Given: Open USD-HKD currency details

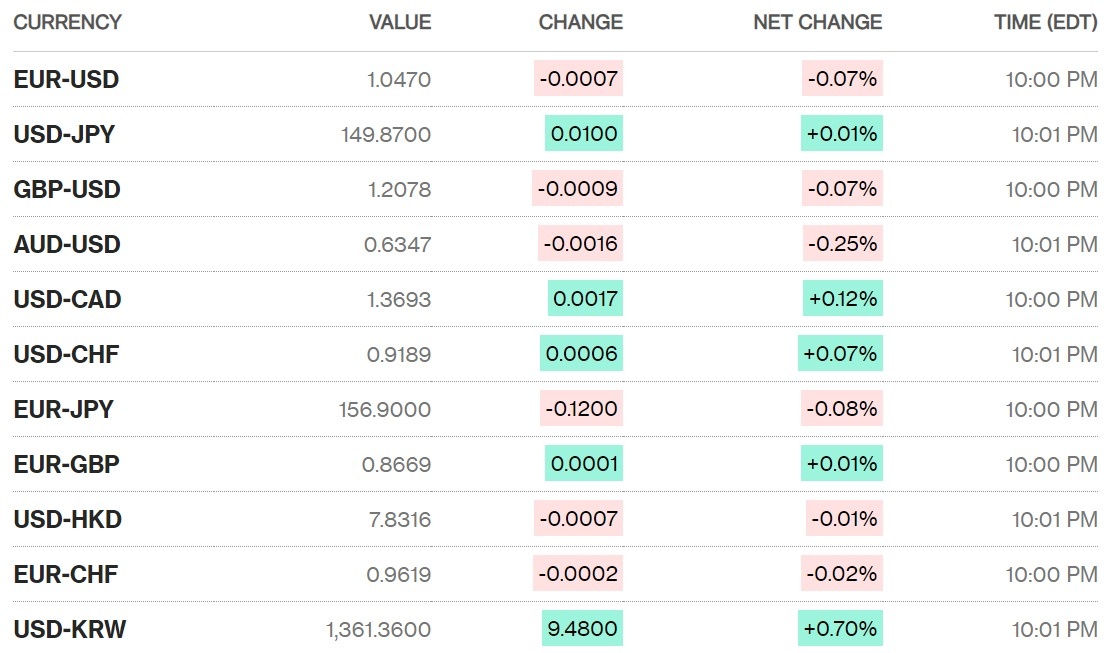Looking at the screenshot, I should coord(67,519).
